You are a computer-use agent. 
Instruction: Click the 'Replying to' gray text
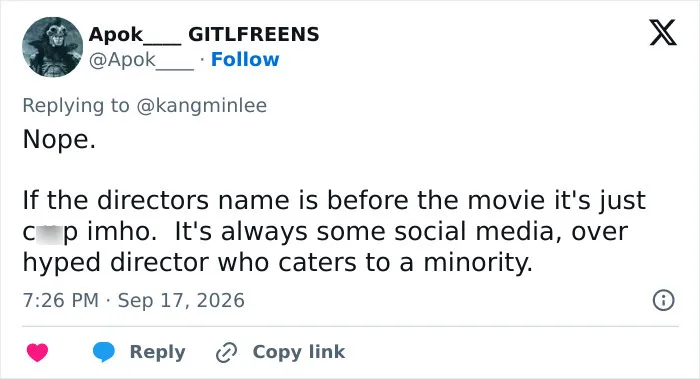(76, 106)
